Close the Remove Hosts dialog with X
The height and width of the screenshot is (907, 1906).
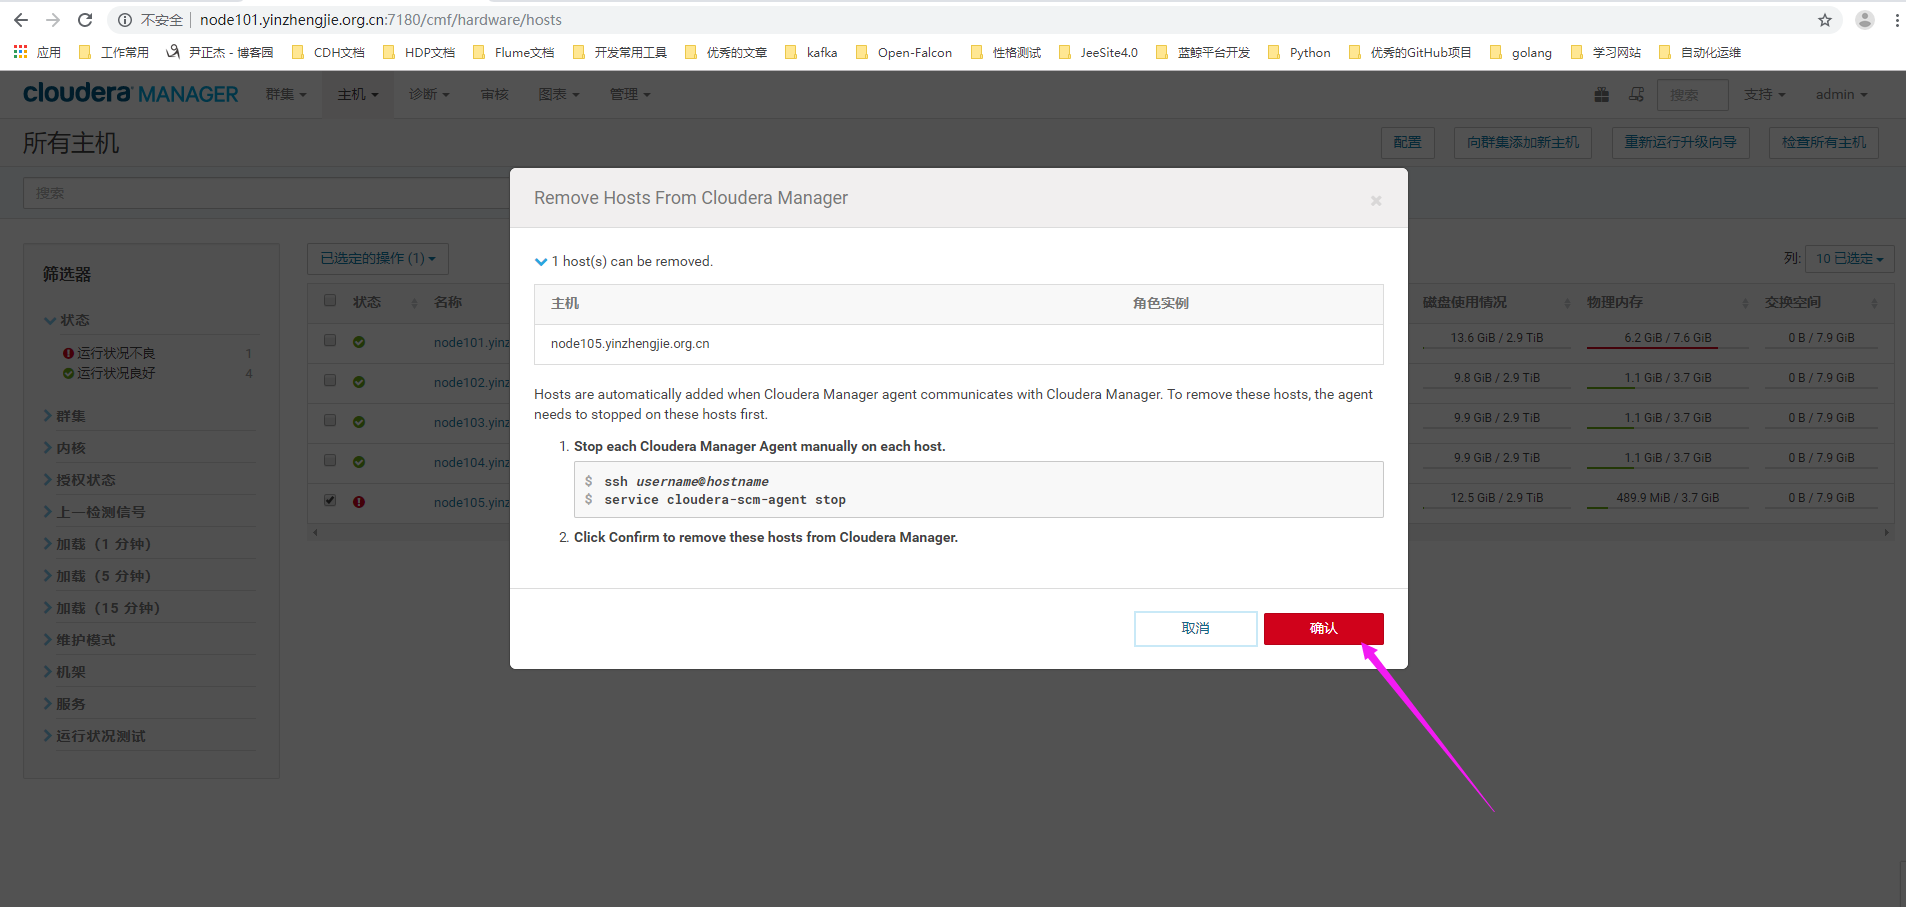tap(1376, 201)
